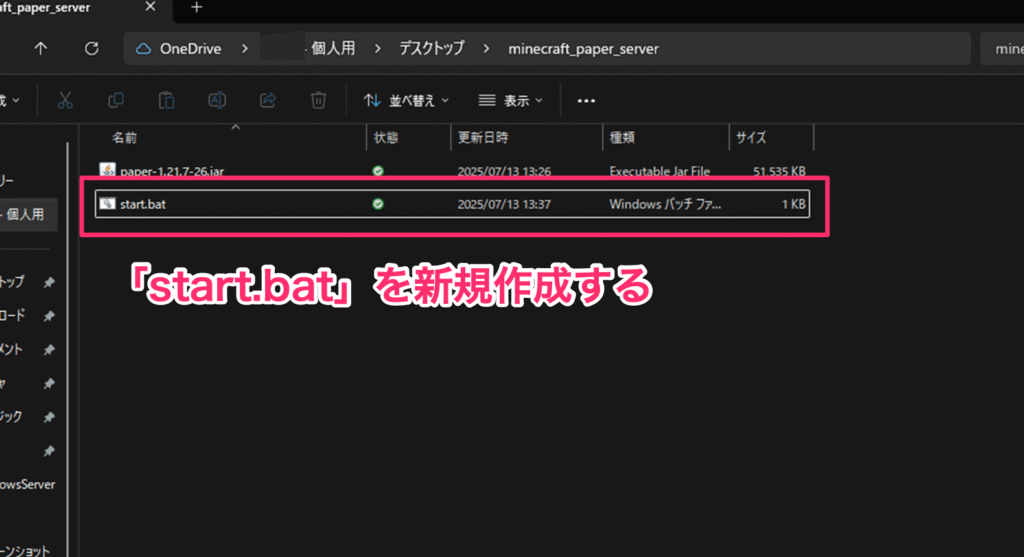This screenshot has height=557, width=1024.
Task: Open the owsServer item in navigation pane
Action: (27, 485)
